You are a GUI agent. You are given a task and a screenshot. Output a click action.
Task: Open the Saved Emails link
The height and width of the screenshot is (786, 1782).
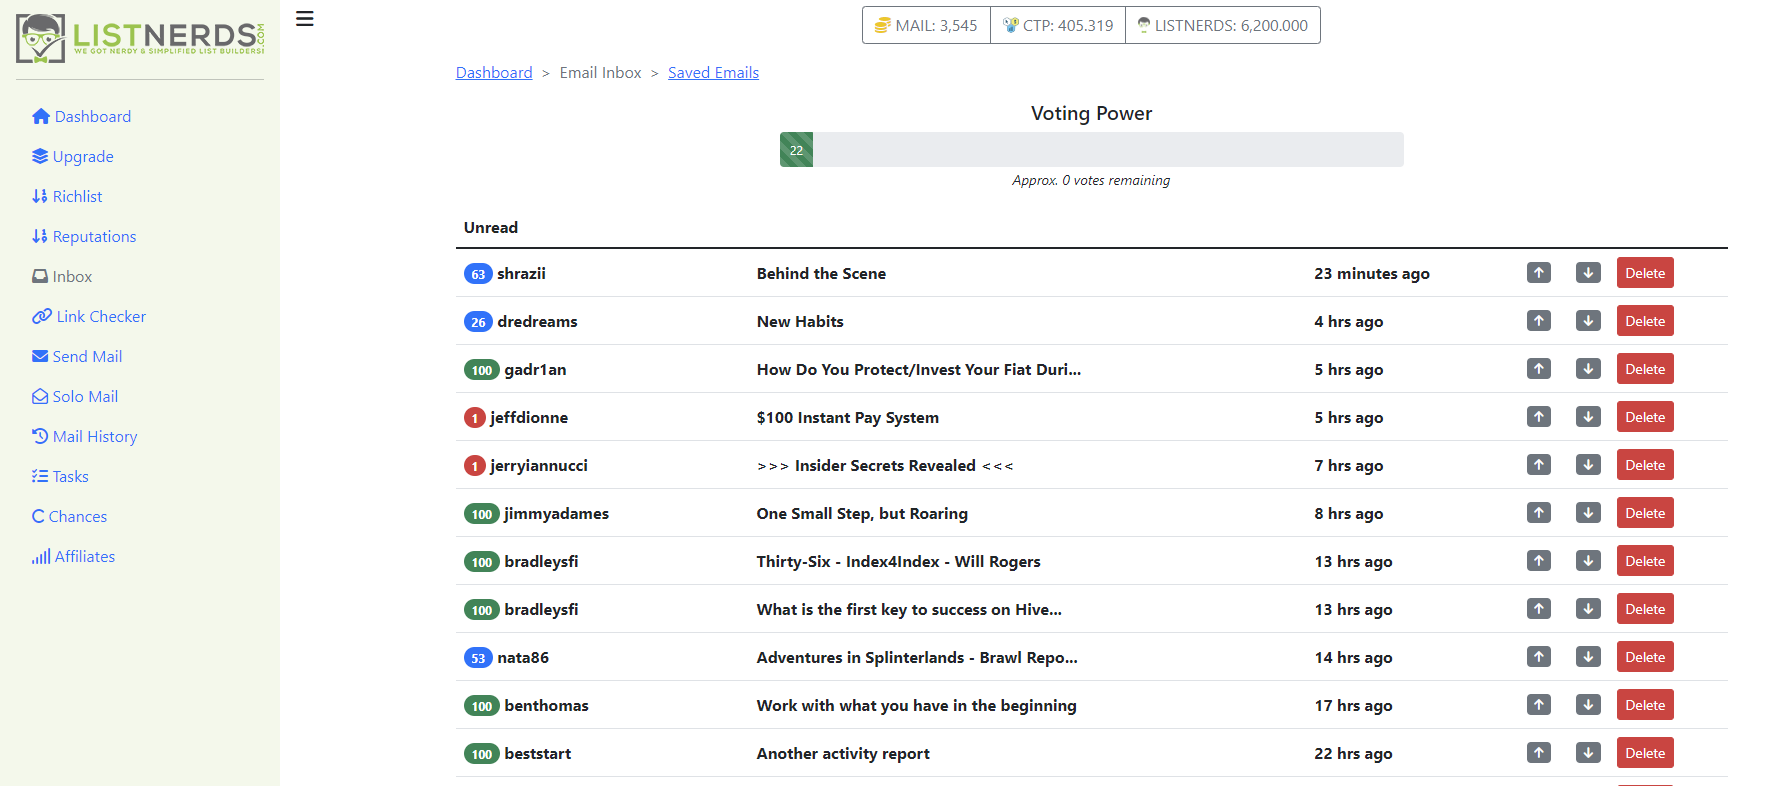(713, 72)
